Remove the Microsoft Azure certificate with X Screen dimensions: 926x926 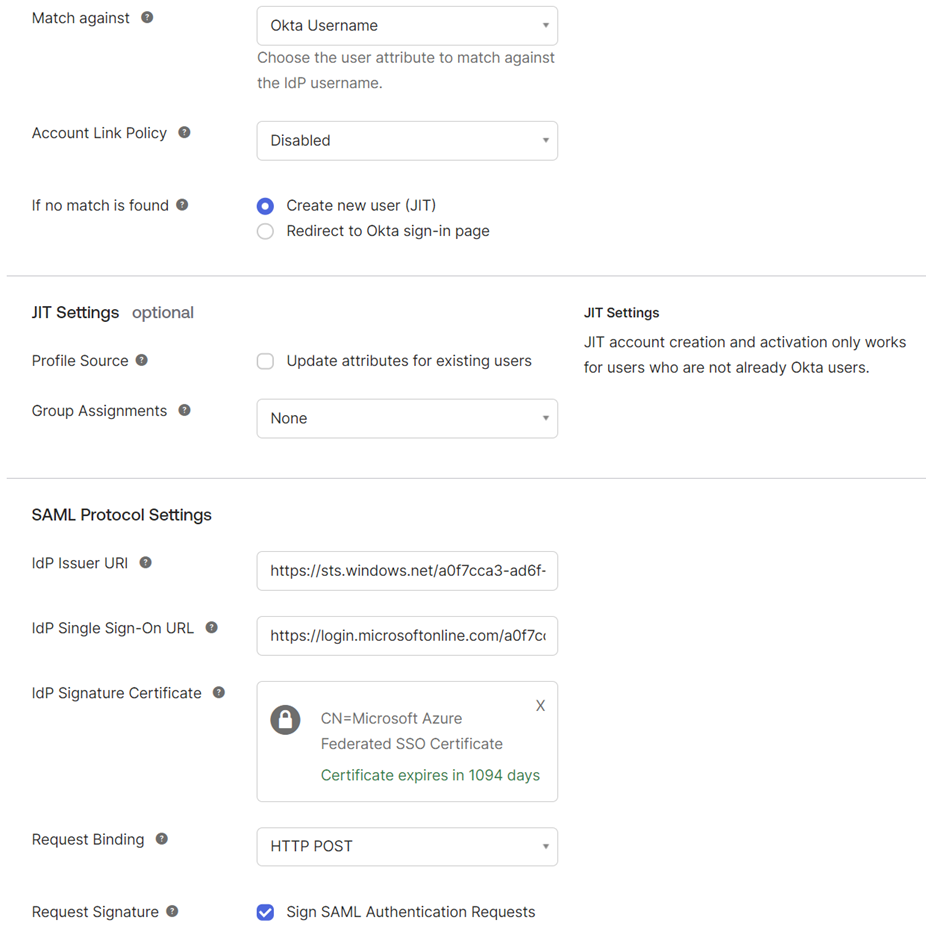tap(540, 705)
